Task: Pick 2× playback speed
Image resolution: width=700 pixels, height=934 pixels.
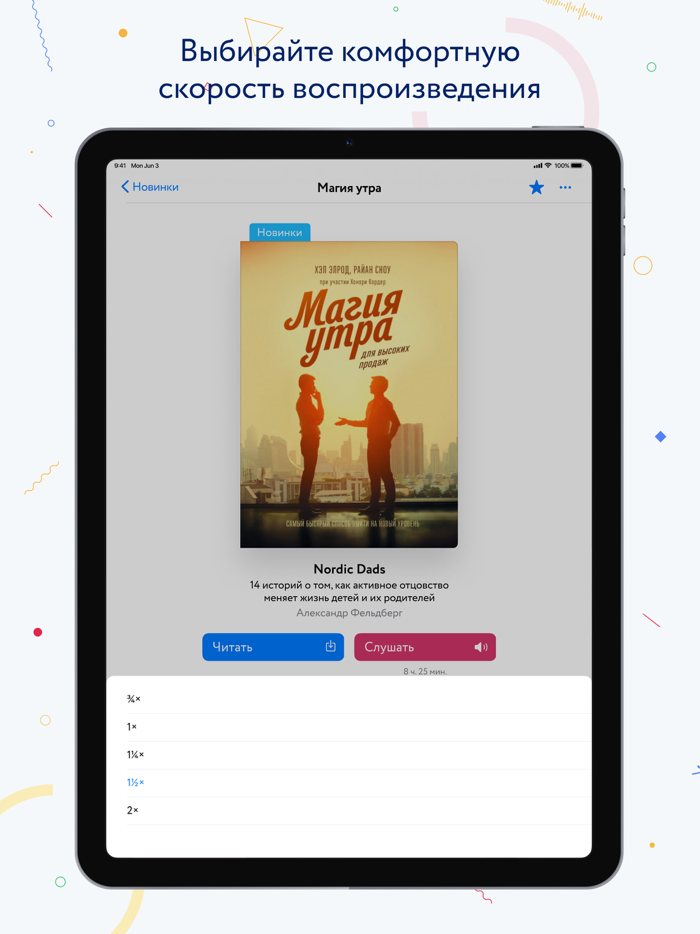Action: (x=349, y=811)
